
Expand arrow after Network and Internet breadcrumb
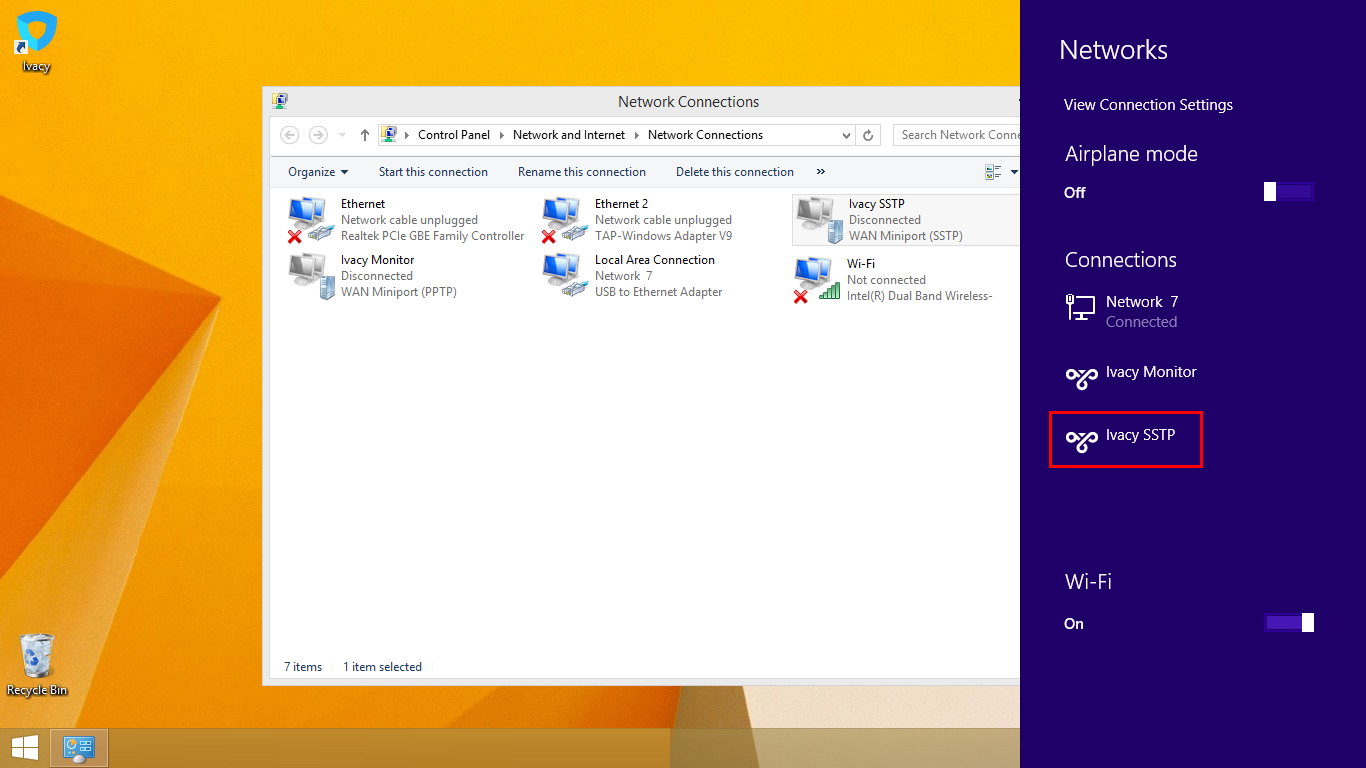[x=637, y=135]
